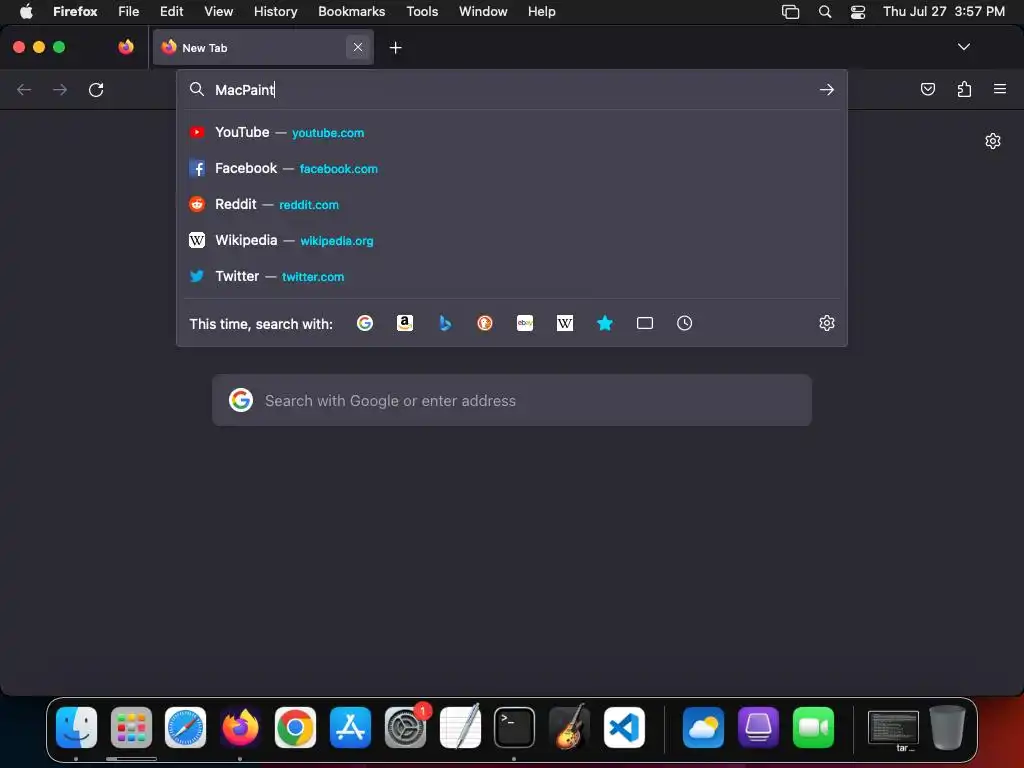Image resolution: width=1024 pixels, height=768 pixels.
Task: Open FaceTime from the Dock
Action: 813,727
